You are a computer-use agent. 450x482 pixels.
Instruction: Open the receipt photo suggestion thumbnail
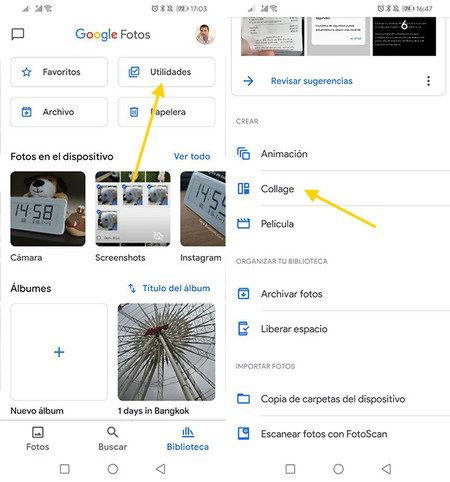(273, 36)
